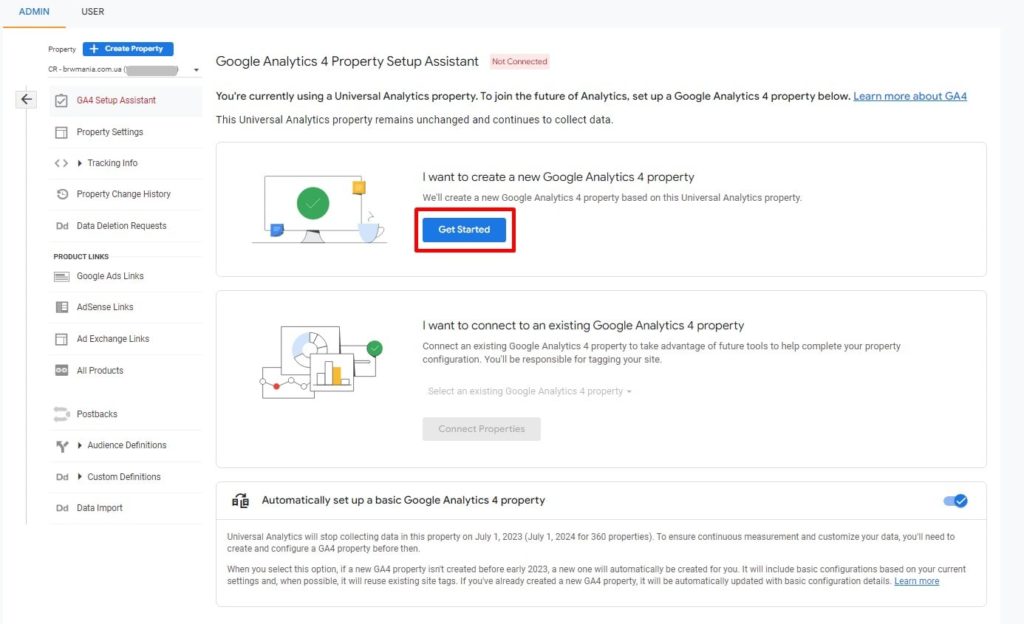
Task: Select the ADMIN tab
Action: [x=34, y=12]
